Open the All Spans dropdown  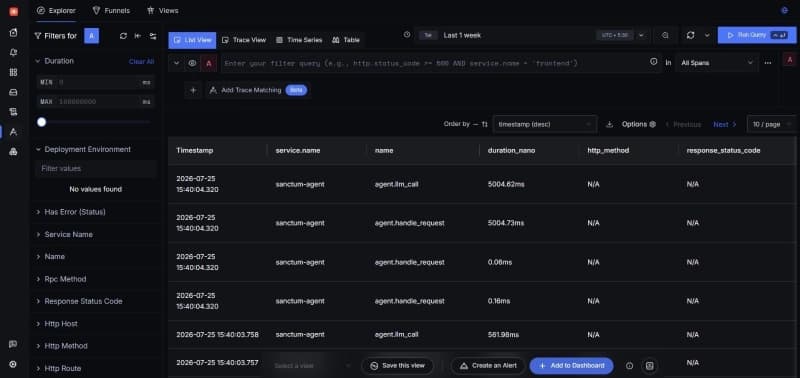[717, 63]
